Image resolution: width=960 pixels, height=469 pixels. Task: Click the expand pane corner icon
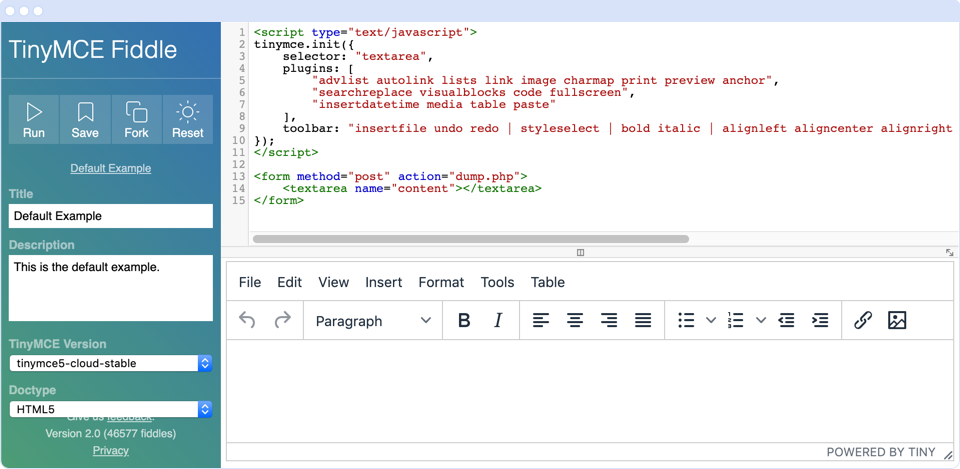pyautogui.click(x=950, y=252)
